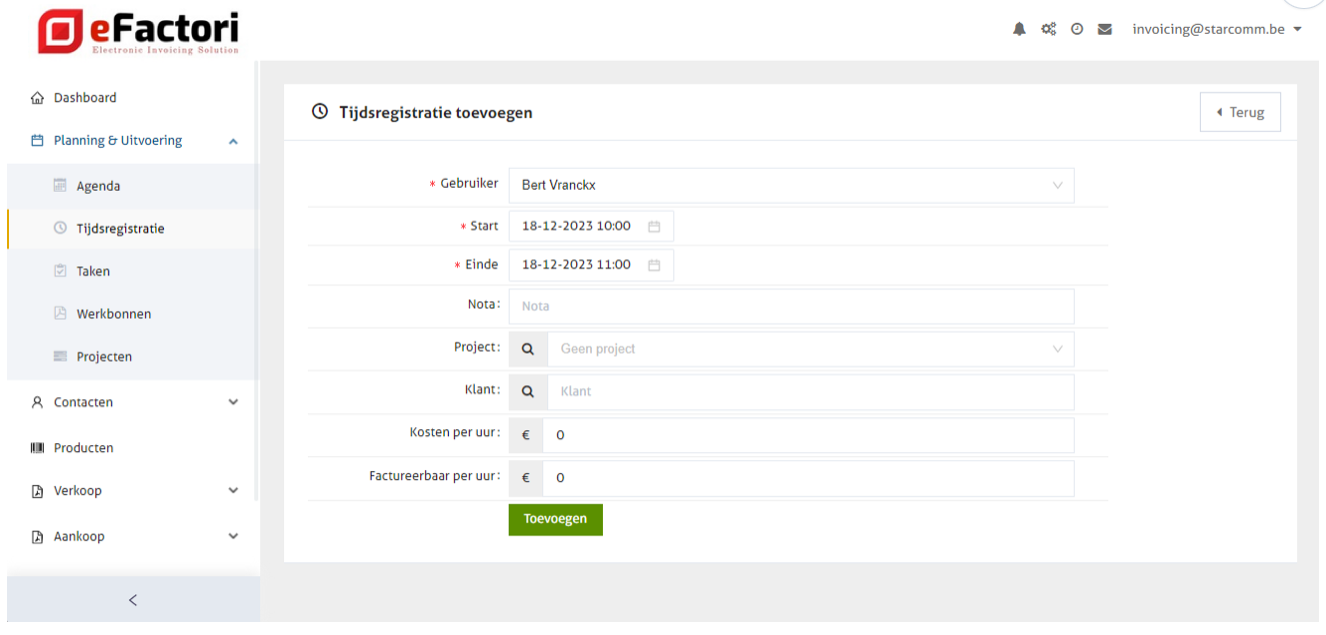Click the green Toevoegen button
This screenshot has width=1326, height=635.
point(555,519)
